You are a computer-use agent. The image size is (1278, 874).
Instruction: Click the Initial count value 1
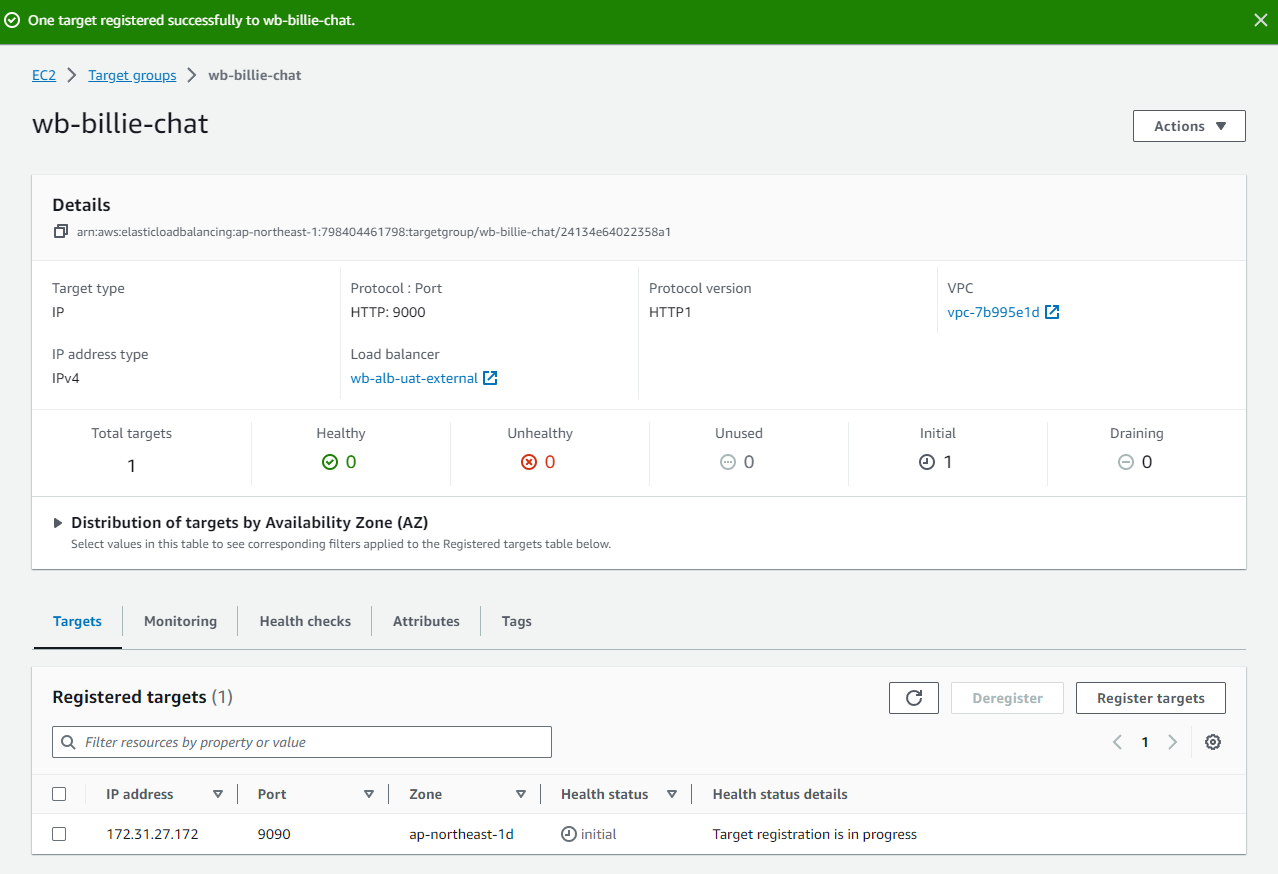(948, 462)
